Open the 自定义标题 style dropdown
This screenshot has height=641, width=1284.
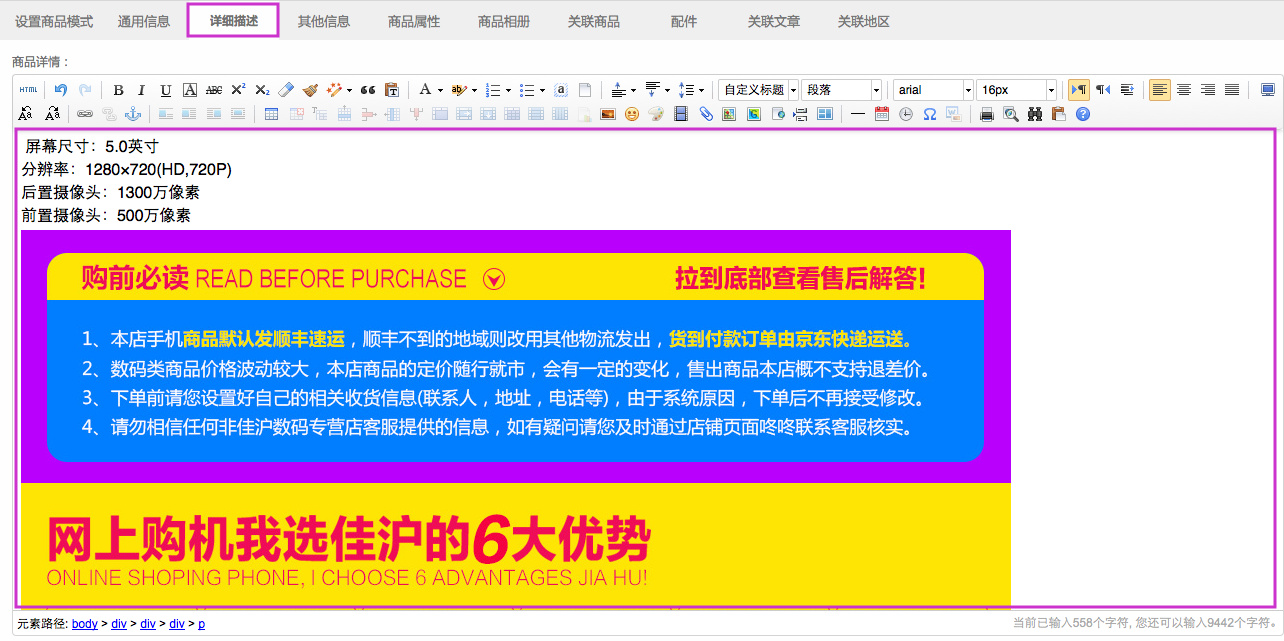[x=758, y=90]
